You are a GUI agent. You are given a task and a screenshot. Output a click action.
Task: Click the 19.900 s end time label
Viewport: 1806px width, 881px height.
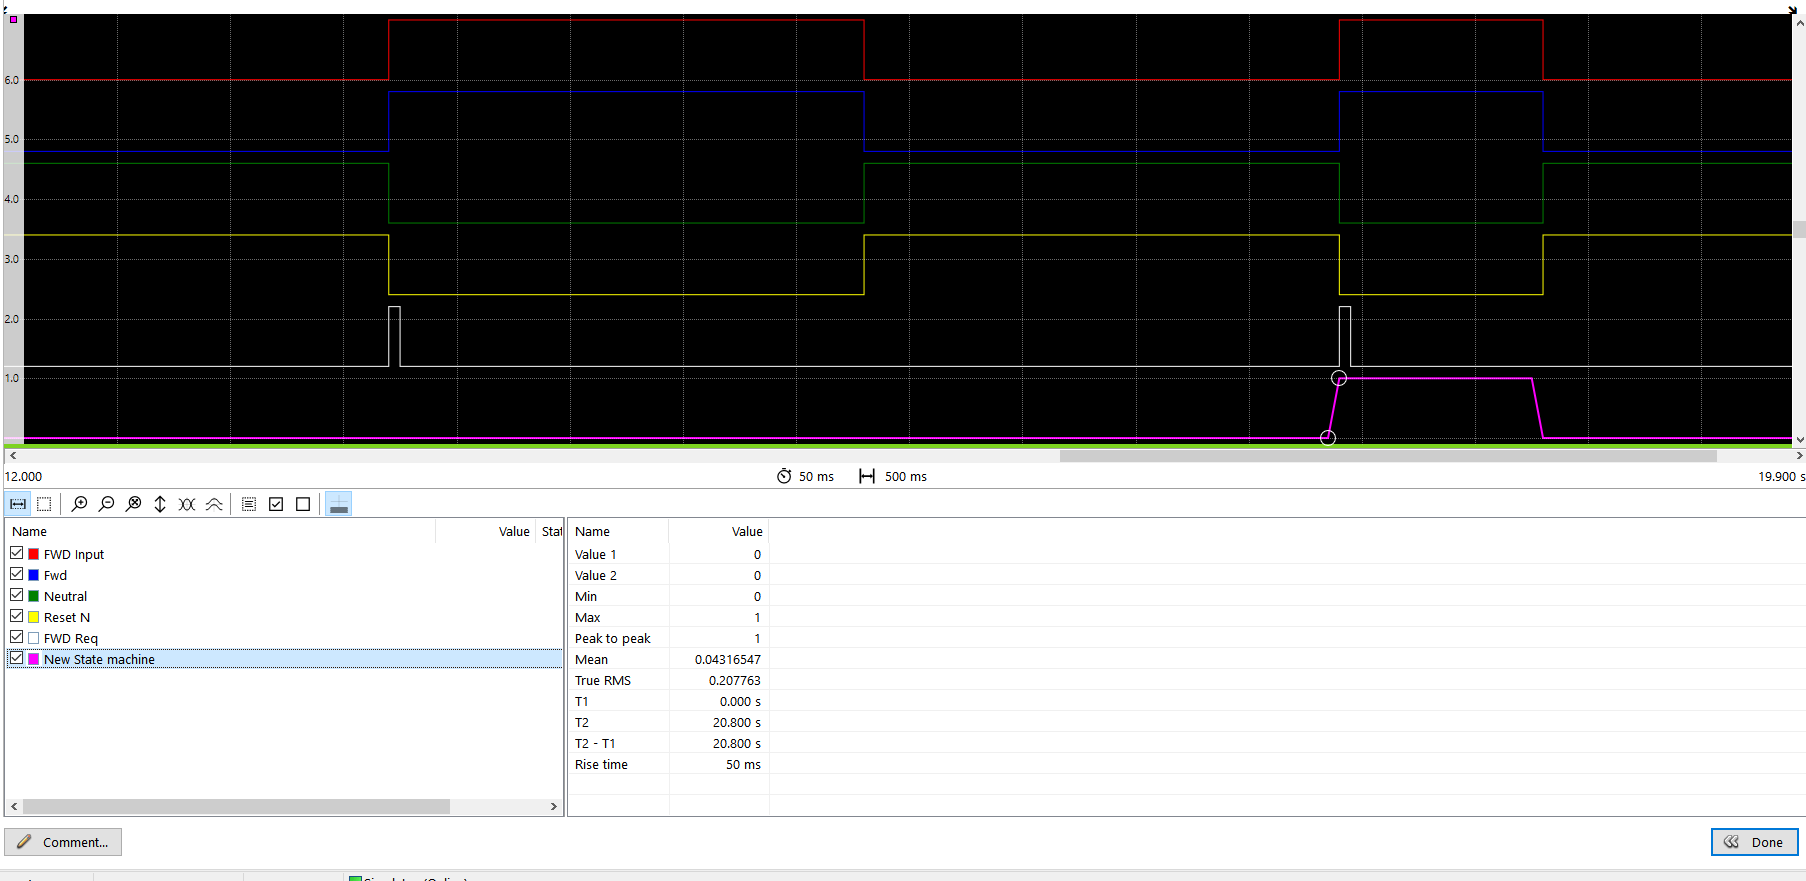point(1781,476)
